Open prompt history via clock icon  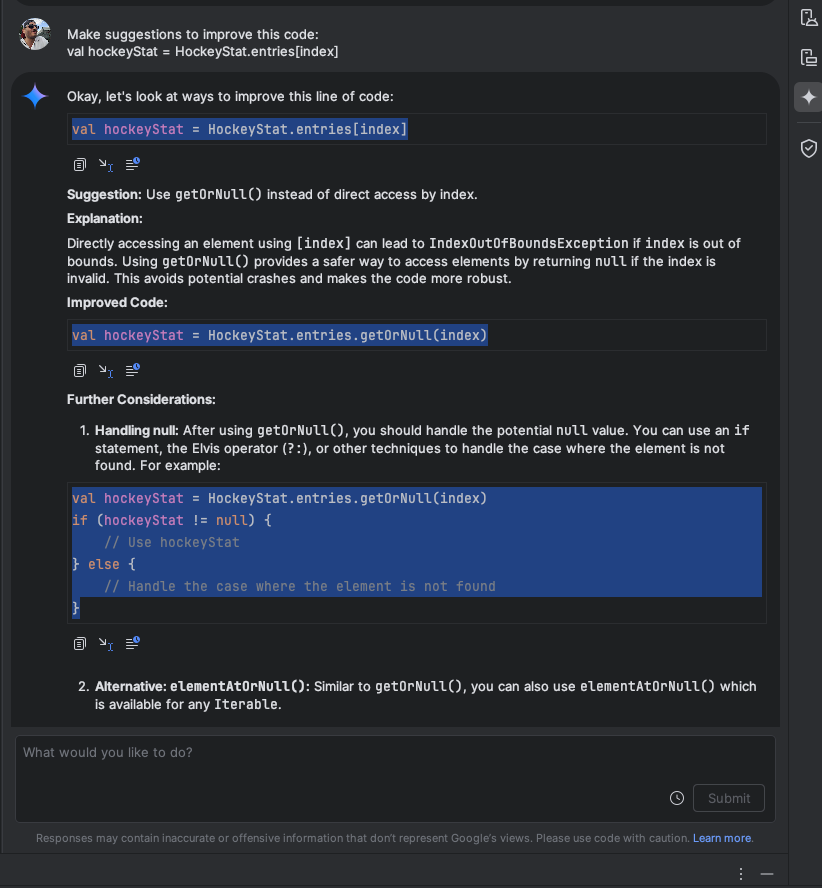click(x=677, y=797)
